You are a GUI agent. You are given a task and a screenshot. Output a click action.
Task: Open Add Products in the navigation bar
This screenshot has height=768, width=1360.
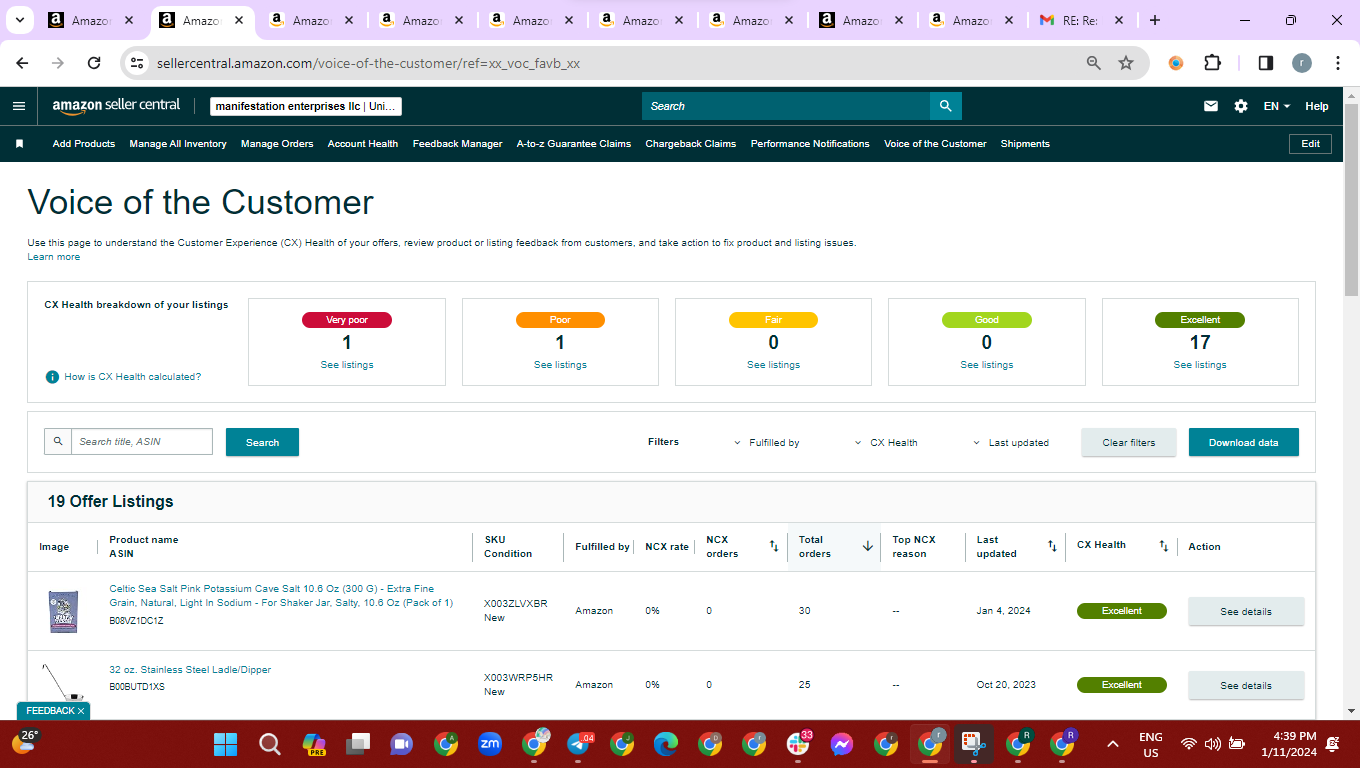click(x=84, y=144)
